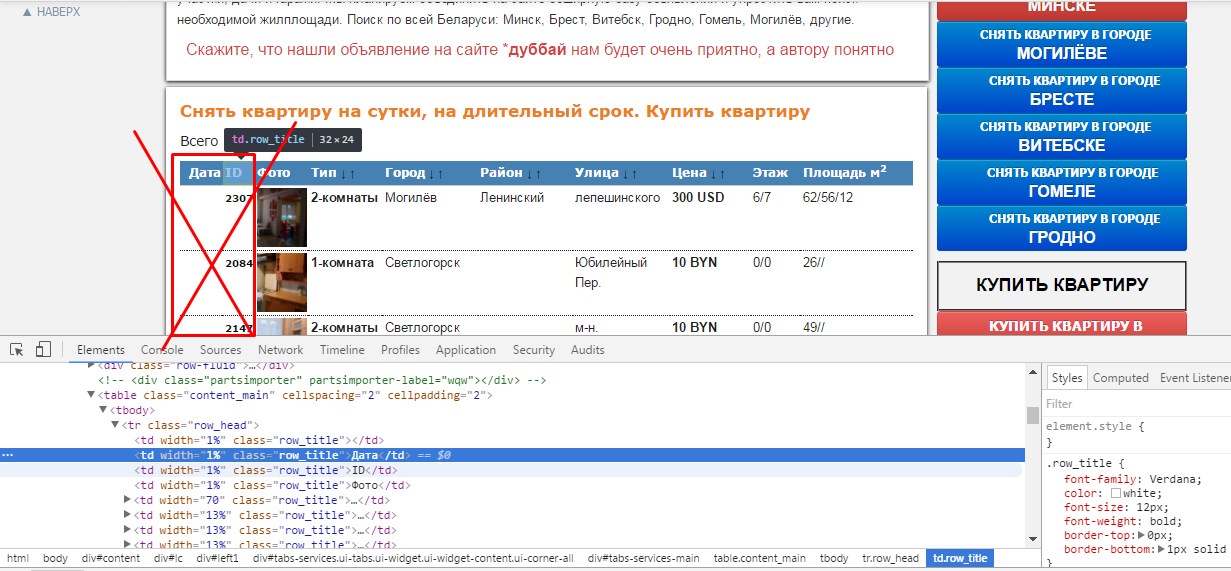This screenshot has width=1231, height=571.
Task: Collapse the table.content_main node
Action: click(x=91, y=395)
